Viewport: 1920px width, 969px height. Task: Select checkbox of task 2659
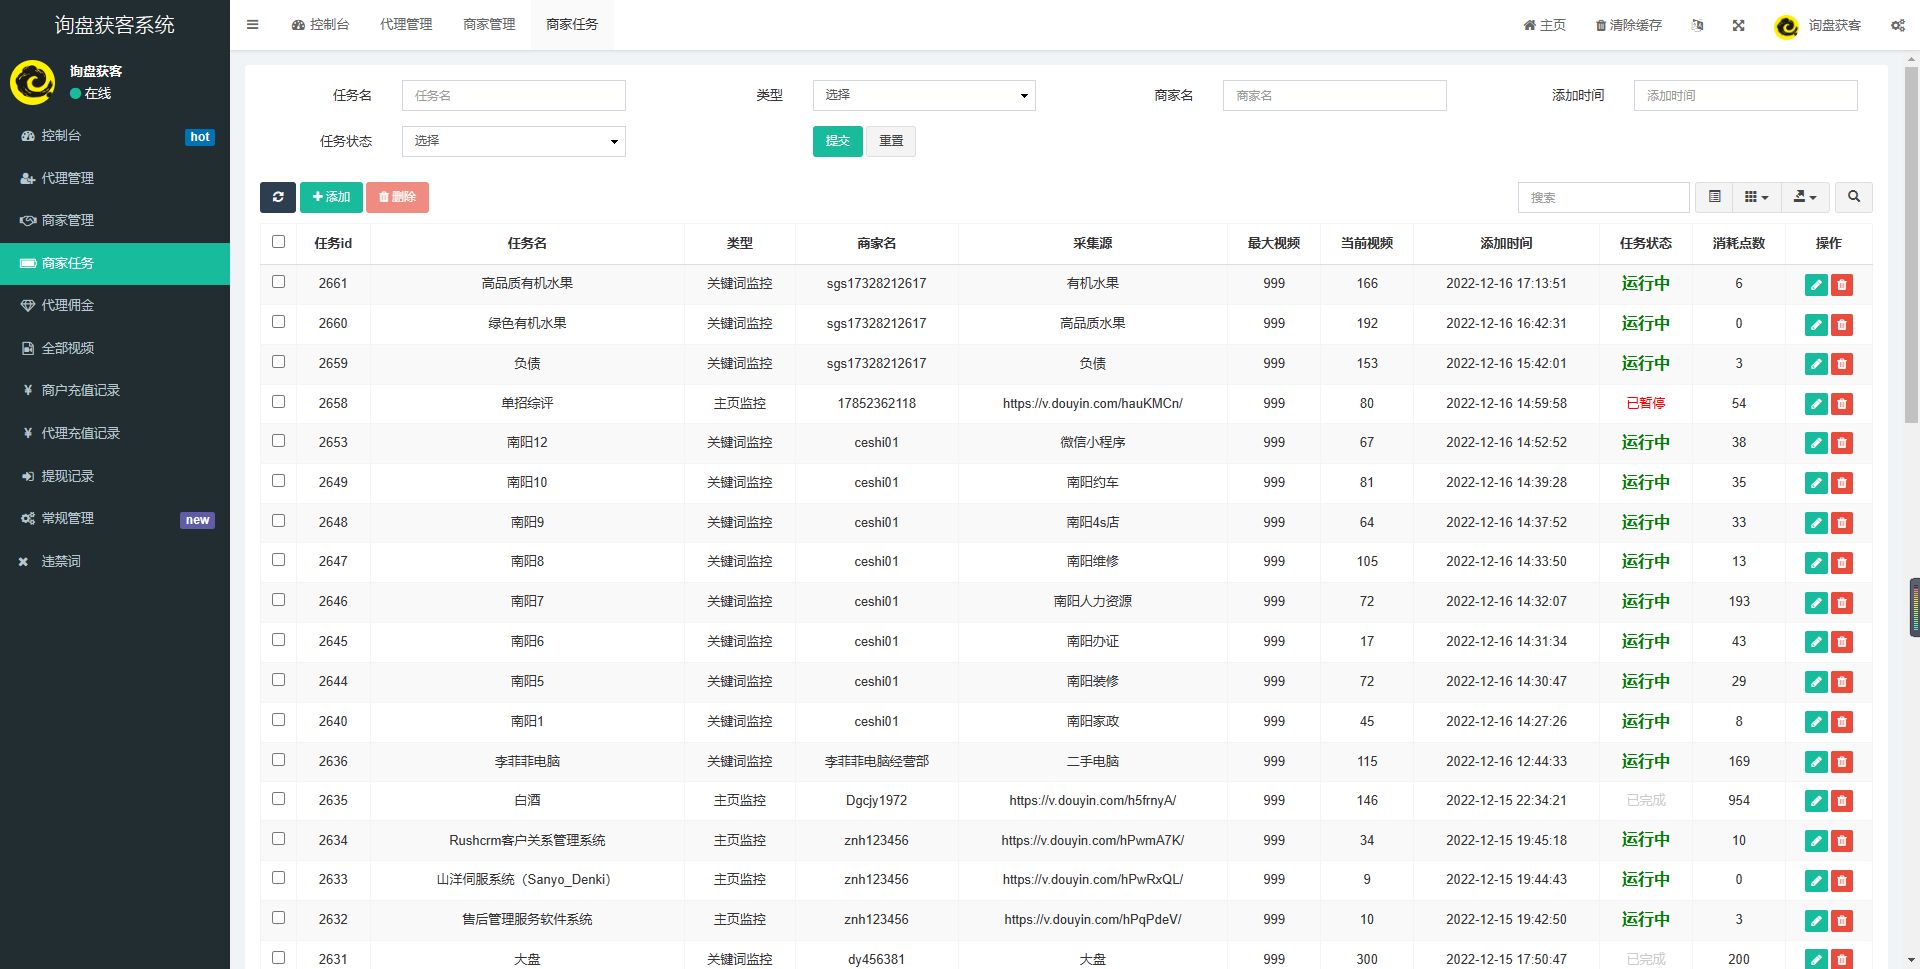pyautogui.click(x=278, y=362)
